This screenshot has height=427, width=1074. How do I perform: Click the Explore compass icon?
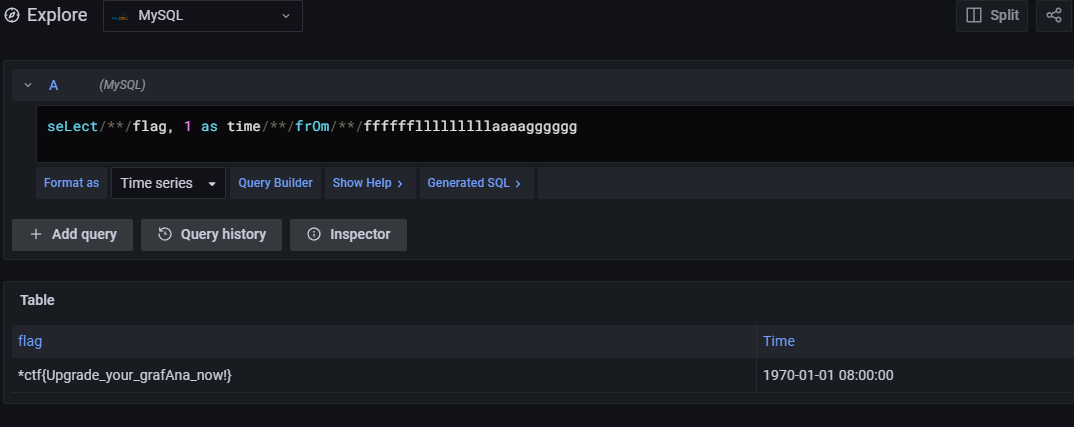click(x=12, y=16)
